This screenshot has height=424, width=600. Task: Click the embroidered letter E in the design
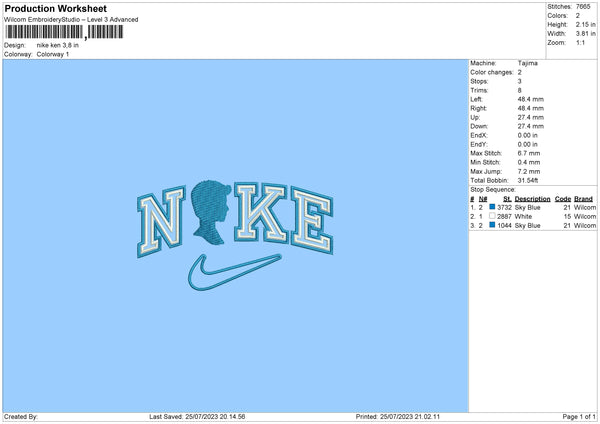pos(312,220)
